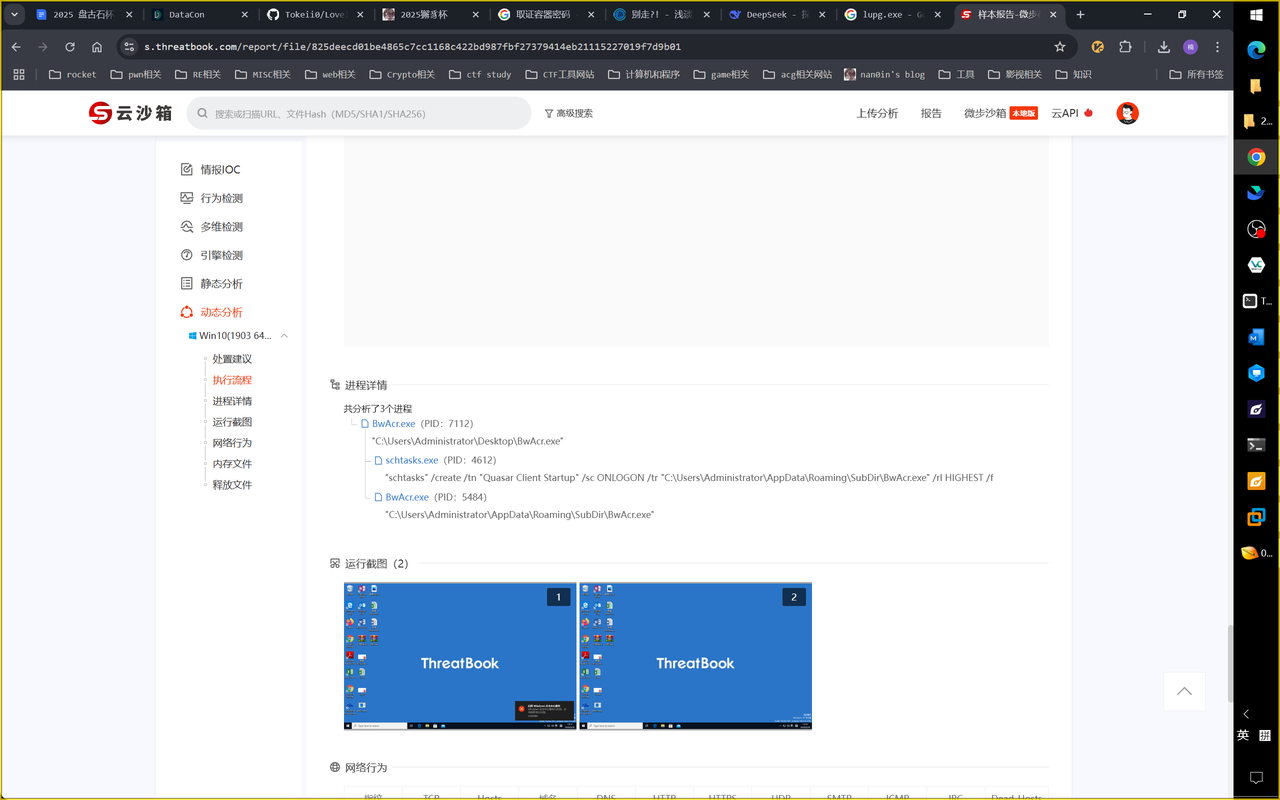Toggle the 英 input method indicator
Screen dimensions: 1280x800
coord(1244,735)
